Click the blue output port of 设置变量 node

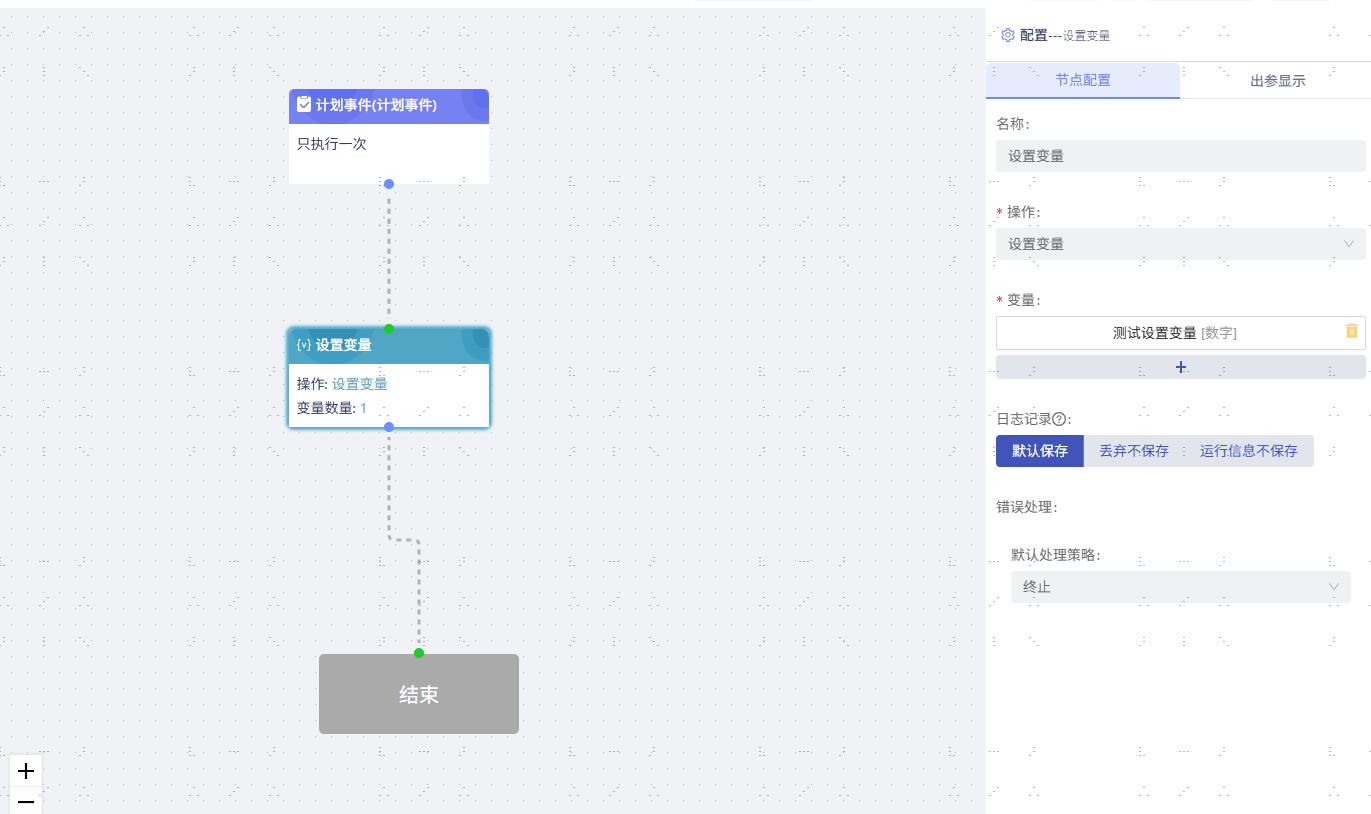click(x=389, y=427)
